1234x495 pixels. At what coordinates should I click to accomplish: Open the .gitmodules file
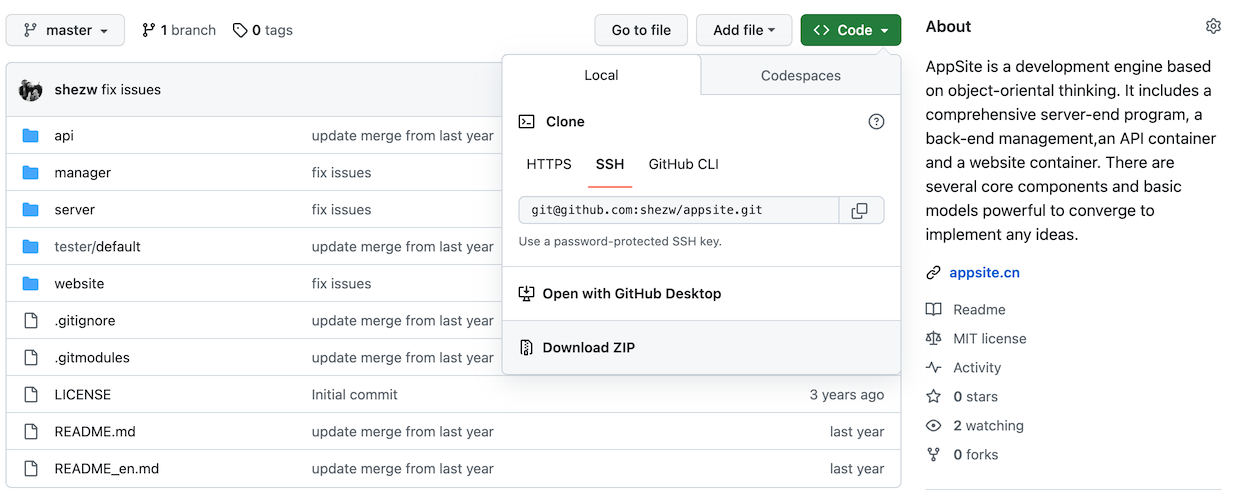(92, 358)
